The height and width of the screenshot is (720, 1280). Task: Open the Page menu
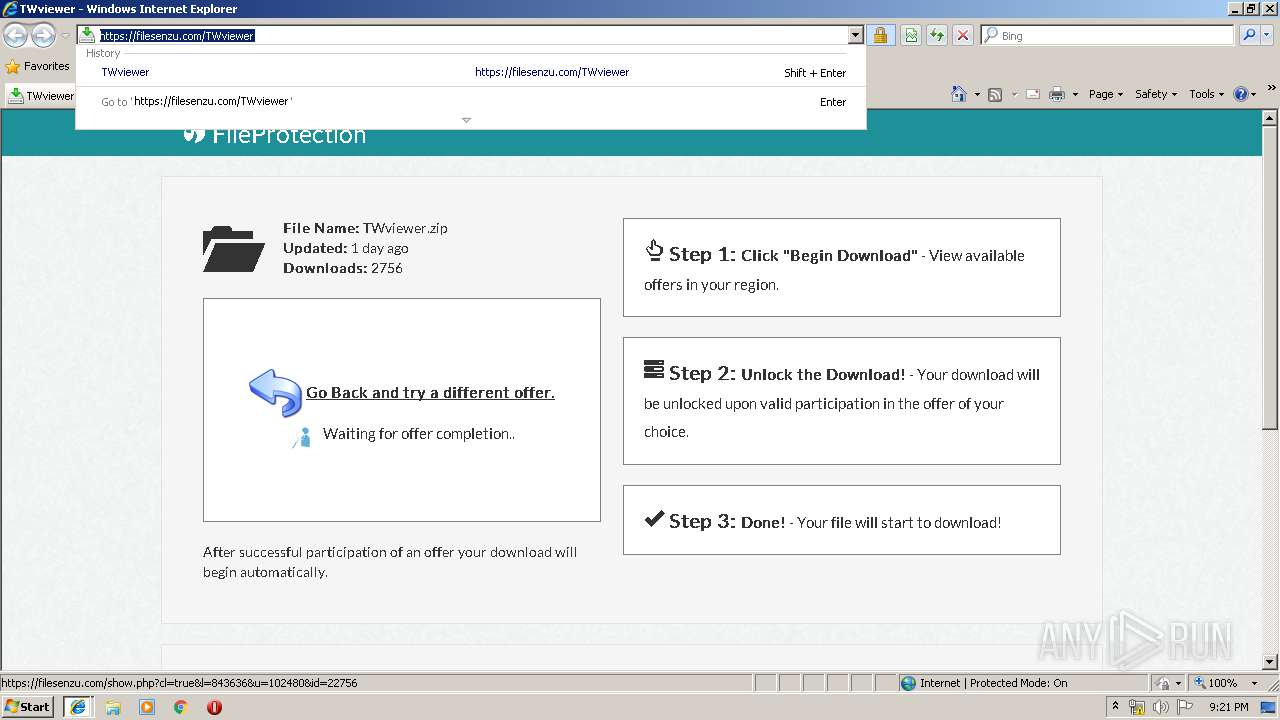pyautogui.click(x=1106, y=94)
